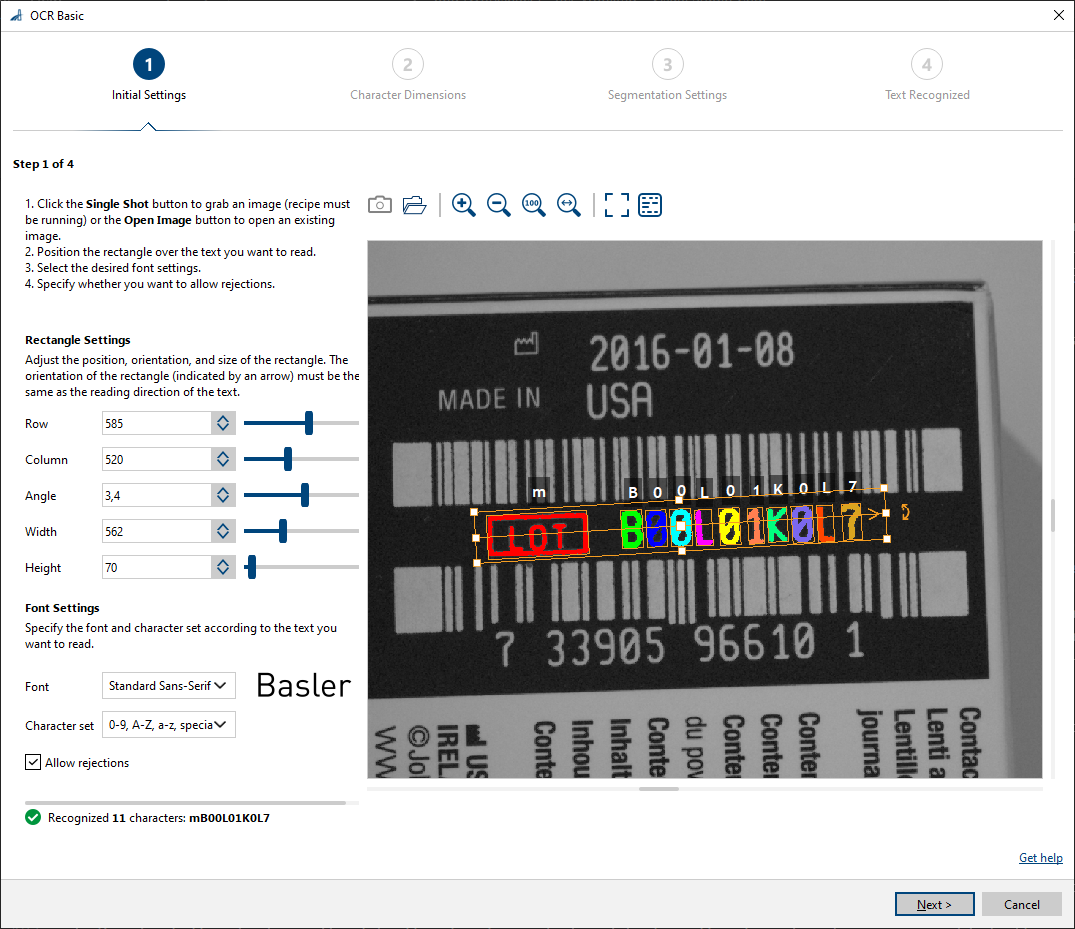Click the horizontal scrollbar below the image
The width and height of the screenshot is (1075, 929).
pyautogui.click(x=659, y=788)
